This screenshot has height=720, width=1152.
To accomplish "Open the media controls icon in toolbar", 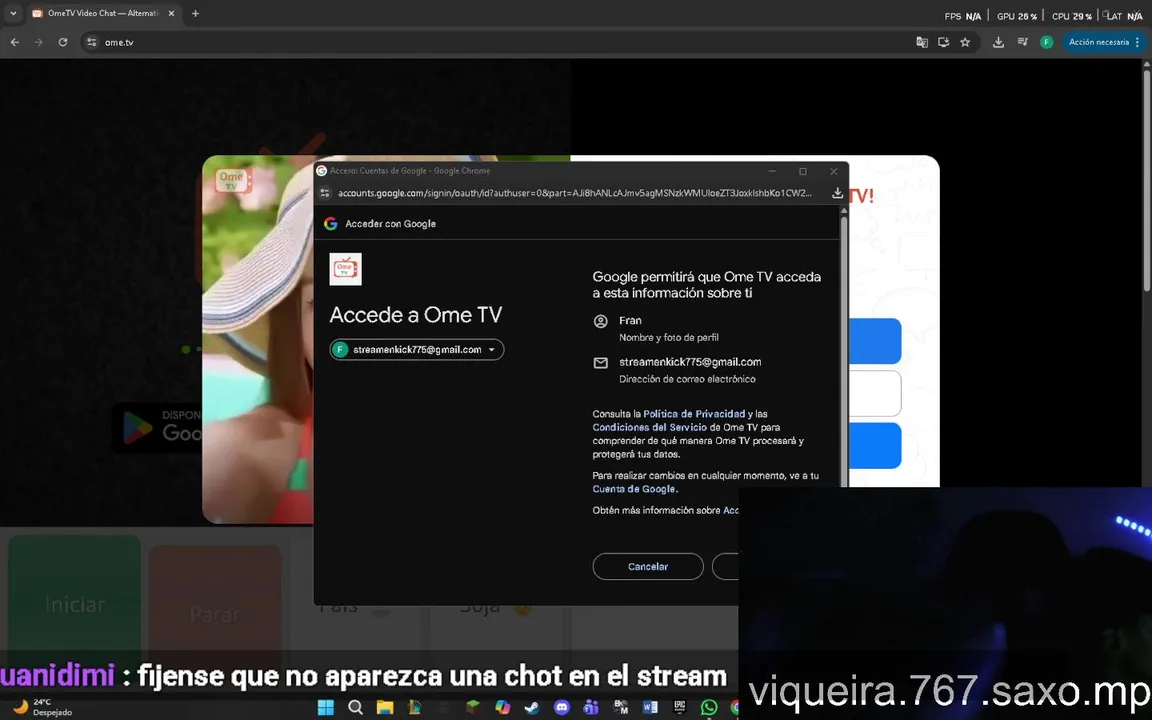I will click(x=1023, y=43).
